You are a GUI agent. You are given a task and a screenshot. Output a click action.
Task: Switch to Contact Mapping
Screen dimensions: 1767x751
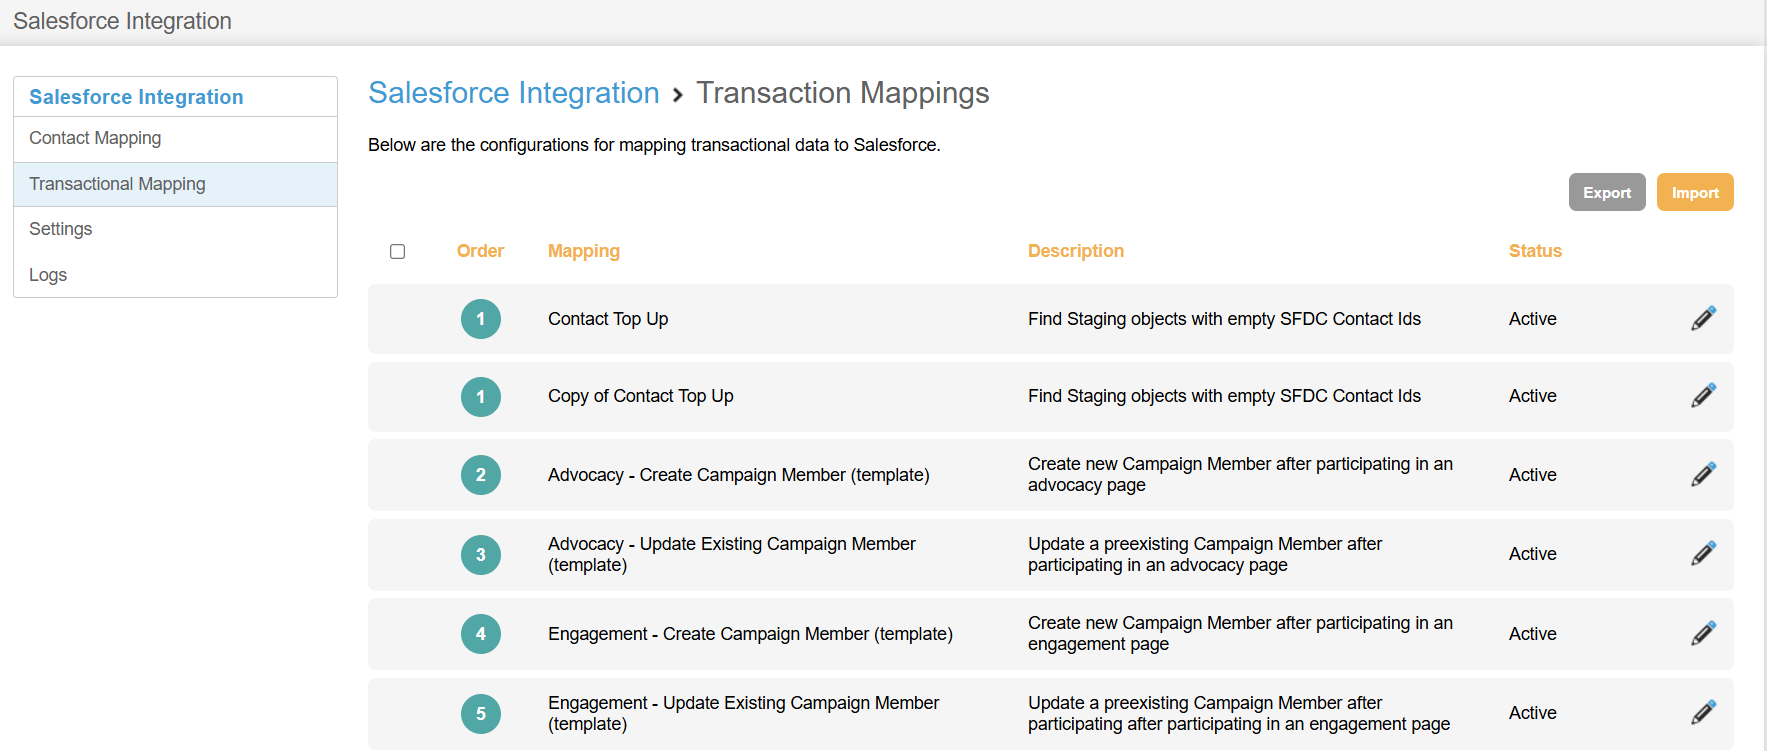(95, 138)
